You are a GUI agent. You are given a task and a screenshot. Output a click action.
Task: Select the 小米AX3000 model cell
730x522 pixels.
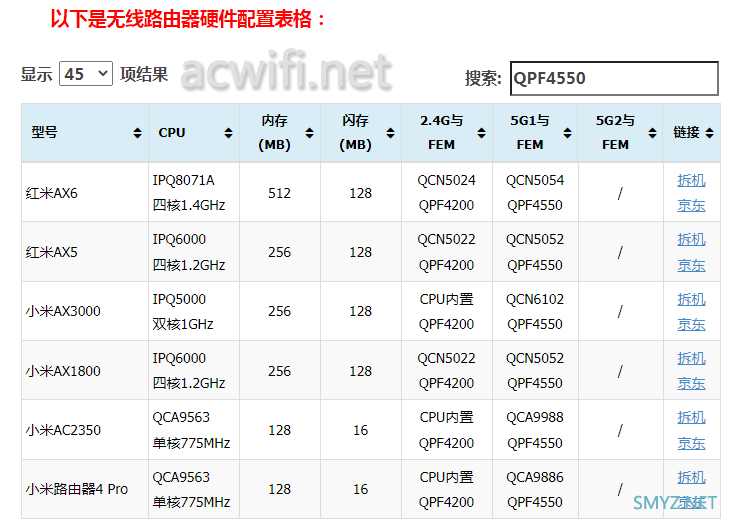tap(85, 311)
